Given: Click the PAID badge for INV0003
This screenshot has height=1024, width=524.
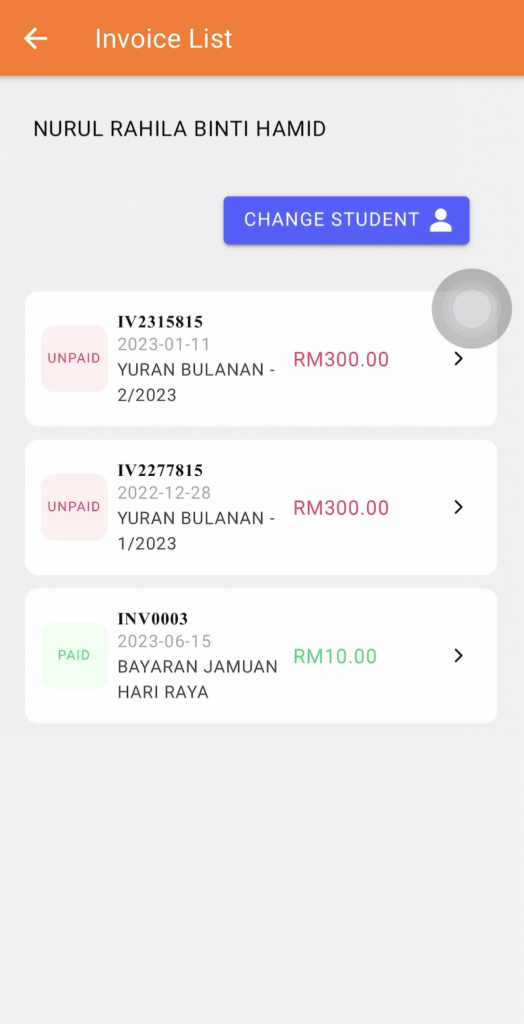Looking at the screenshot, I should 74,655.
